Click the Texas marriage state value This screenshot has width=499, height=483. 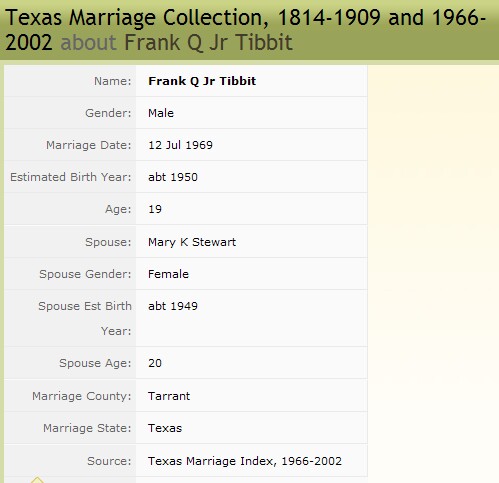point(165,428)
